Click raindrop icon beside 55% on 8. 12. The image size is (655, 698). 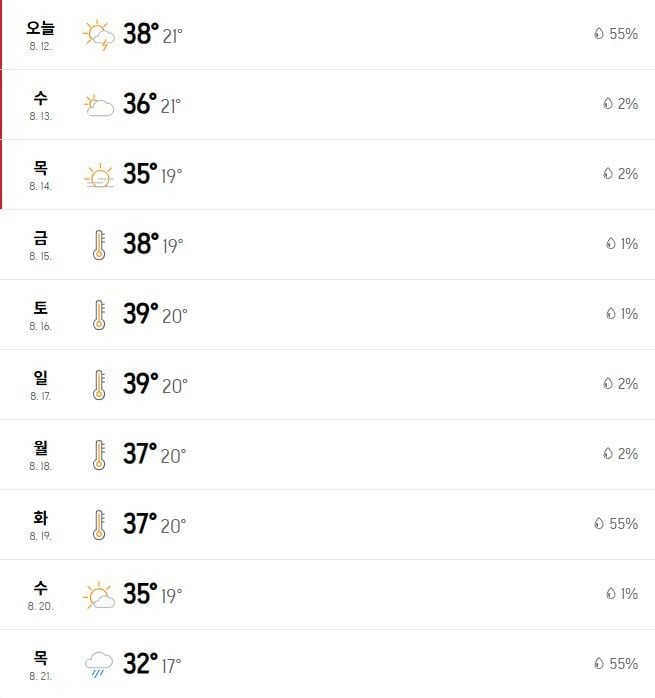click(x=599, y=33)
